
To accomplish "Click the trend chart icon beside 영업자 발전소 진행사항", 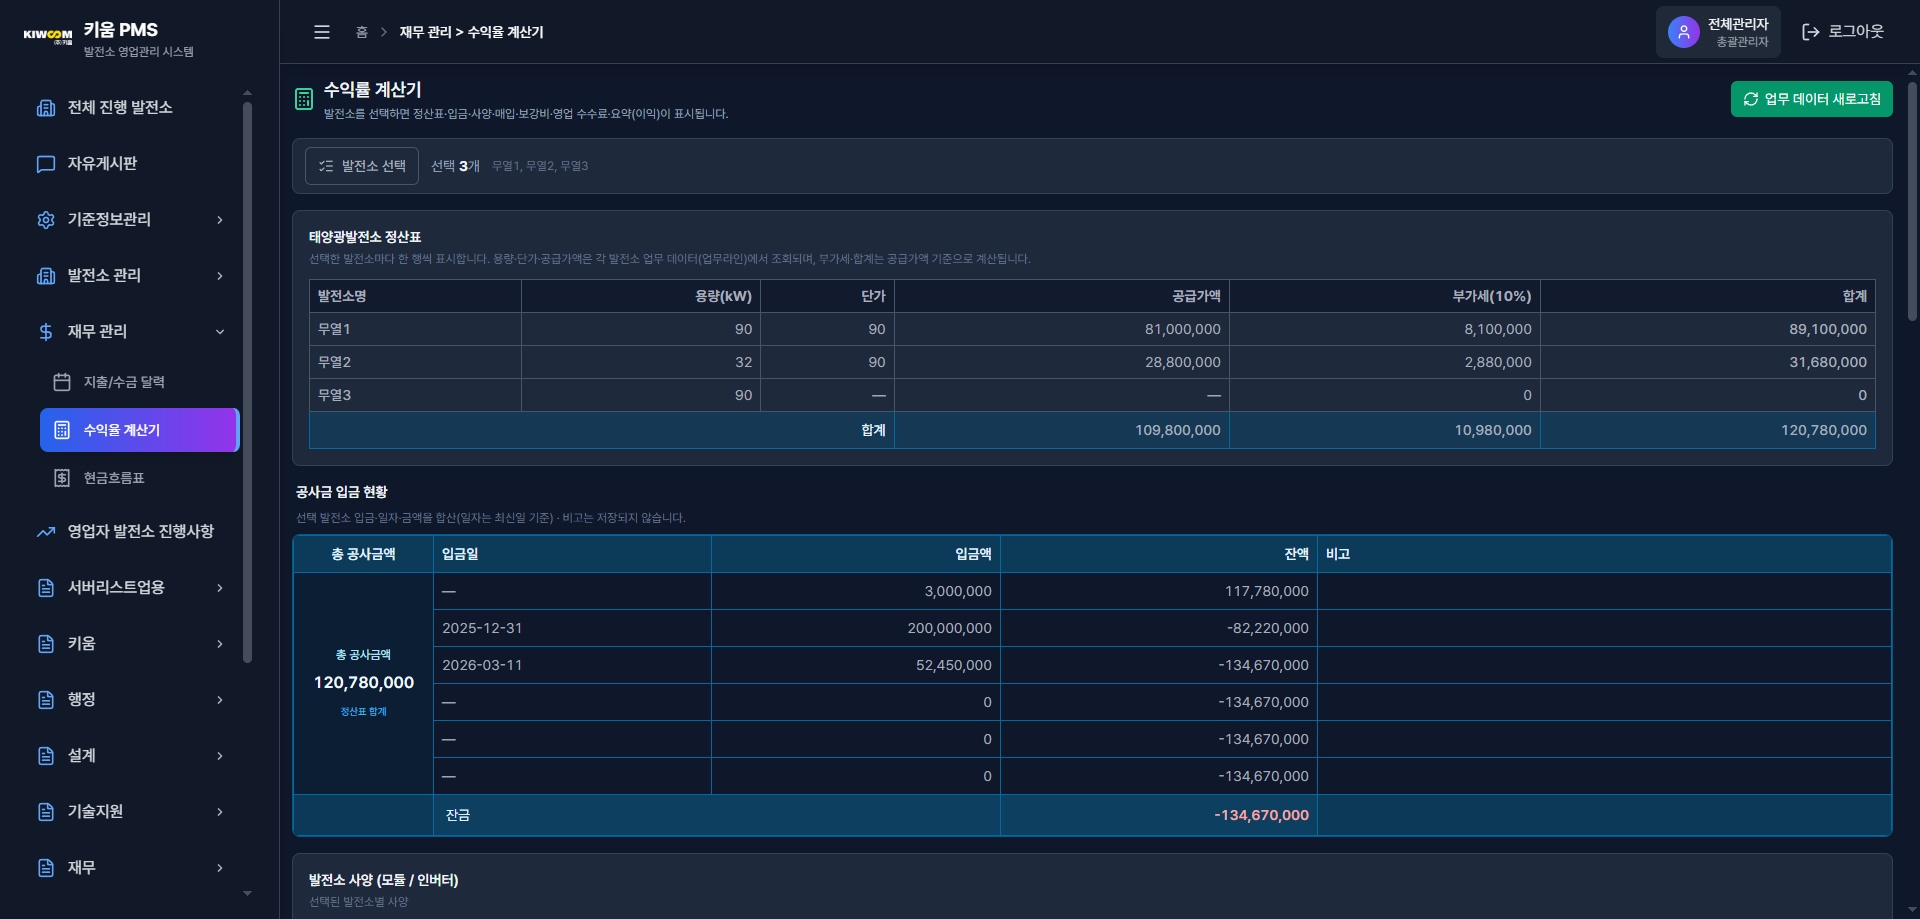I will 46,532.
